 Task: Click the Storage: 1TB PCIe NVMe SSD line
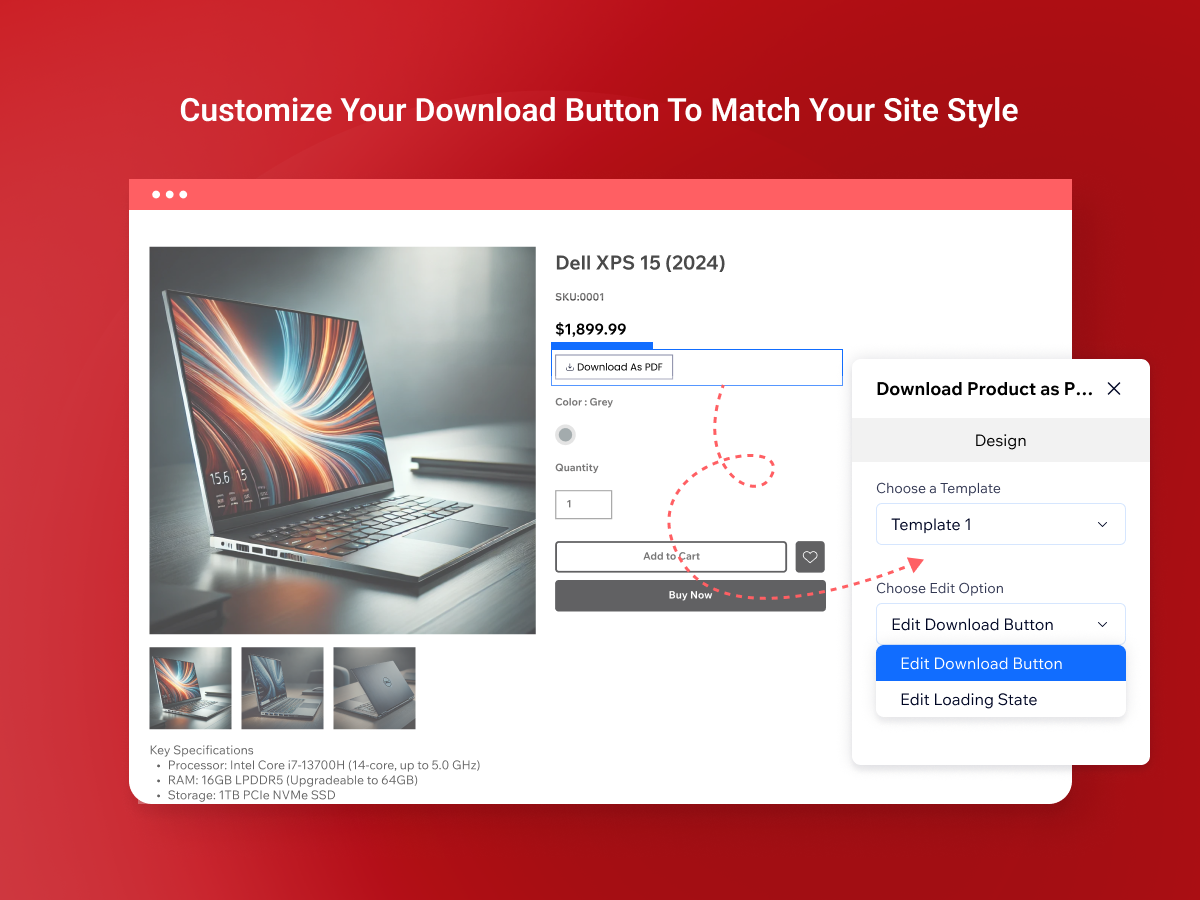coord(252,795)
